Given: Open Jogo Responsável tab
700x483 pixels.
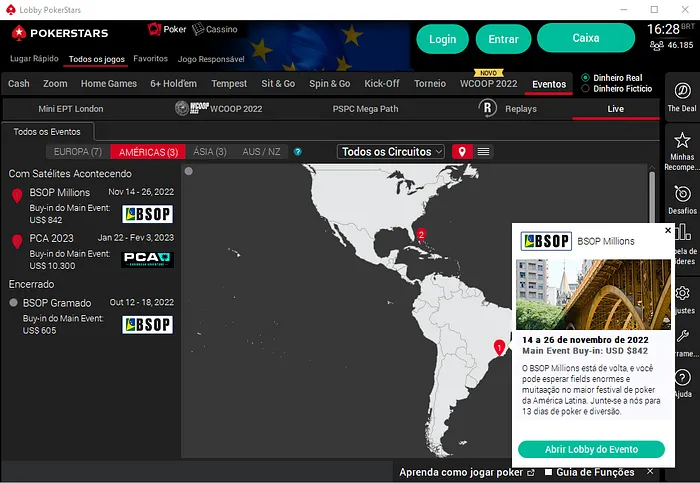Looking at the screenshot, I should click(211, 59).
